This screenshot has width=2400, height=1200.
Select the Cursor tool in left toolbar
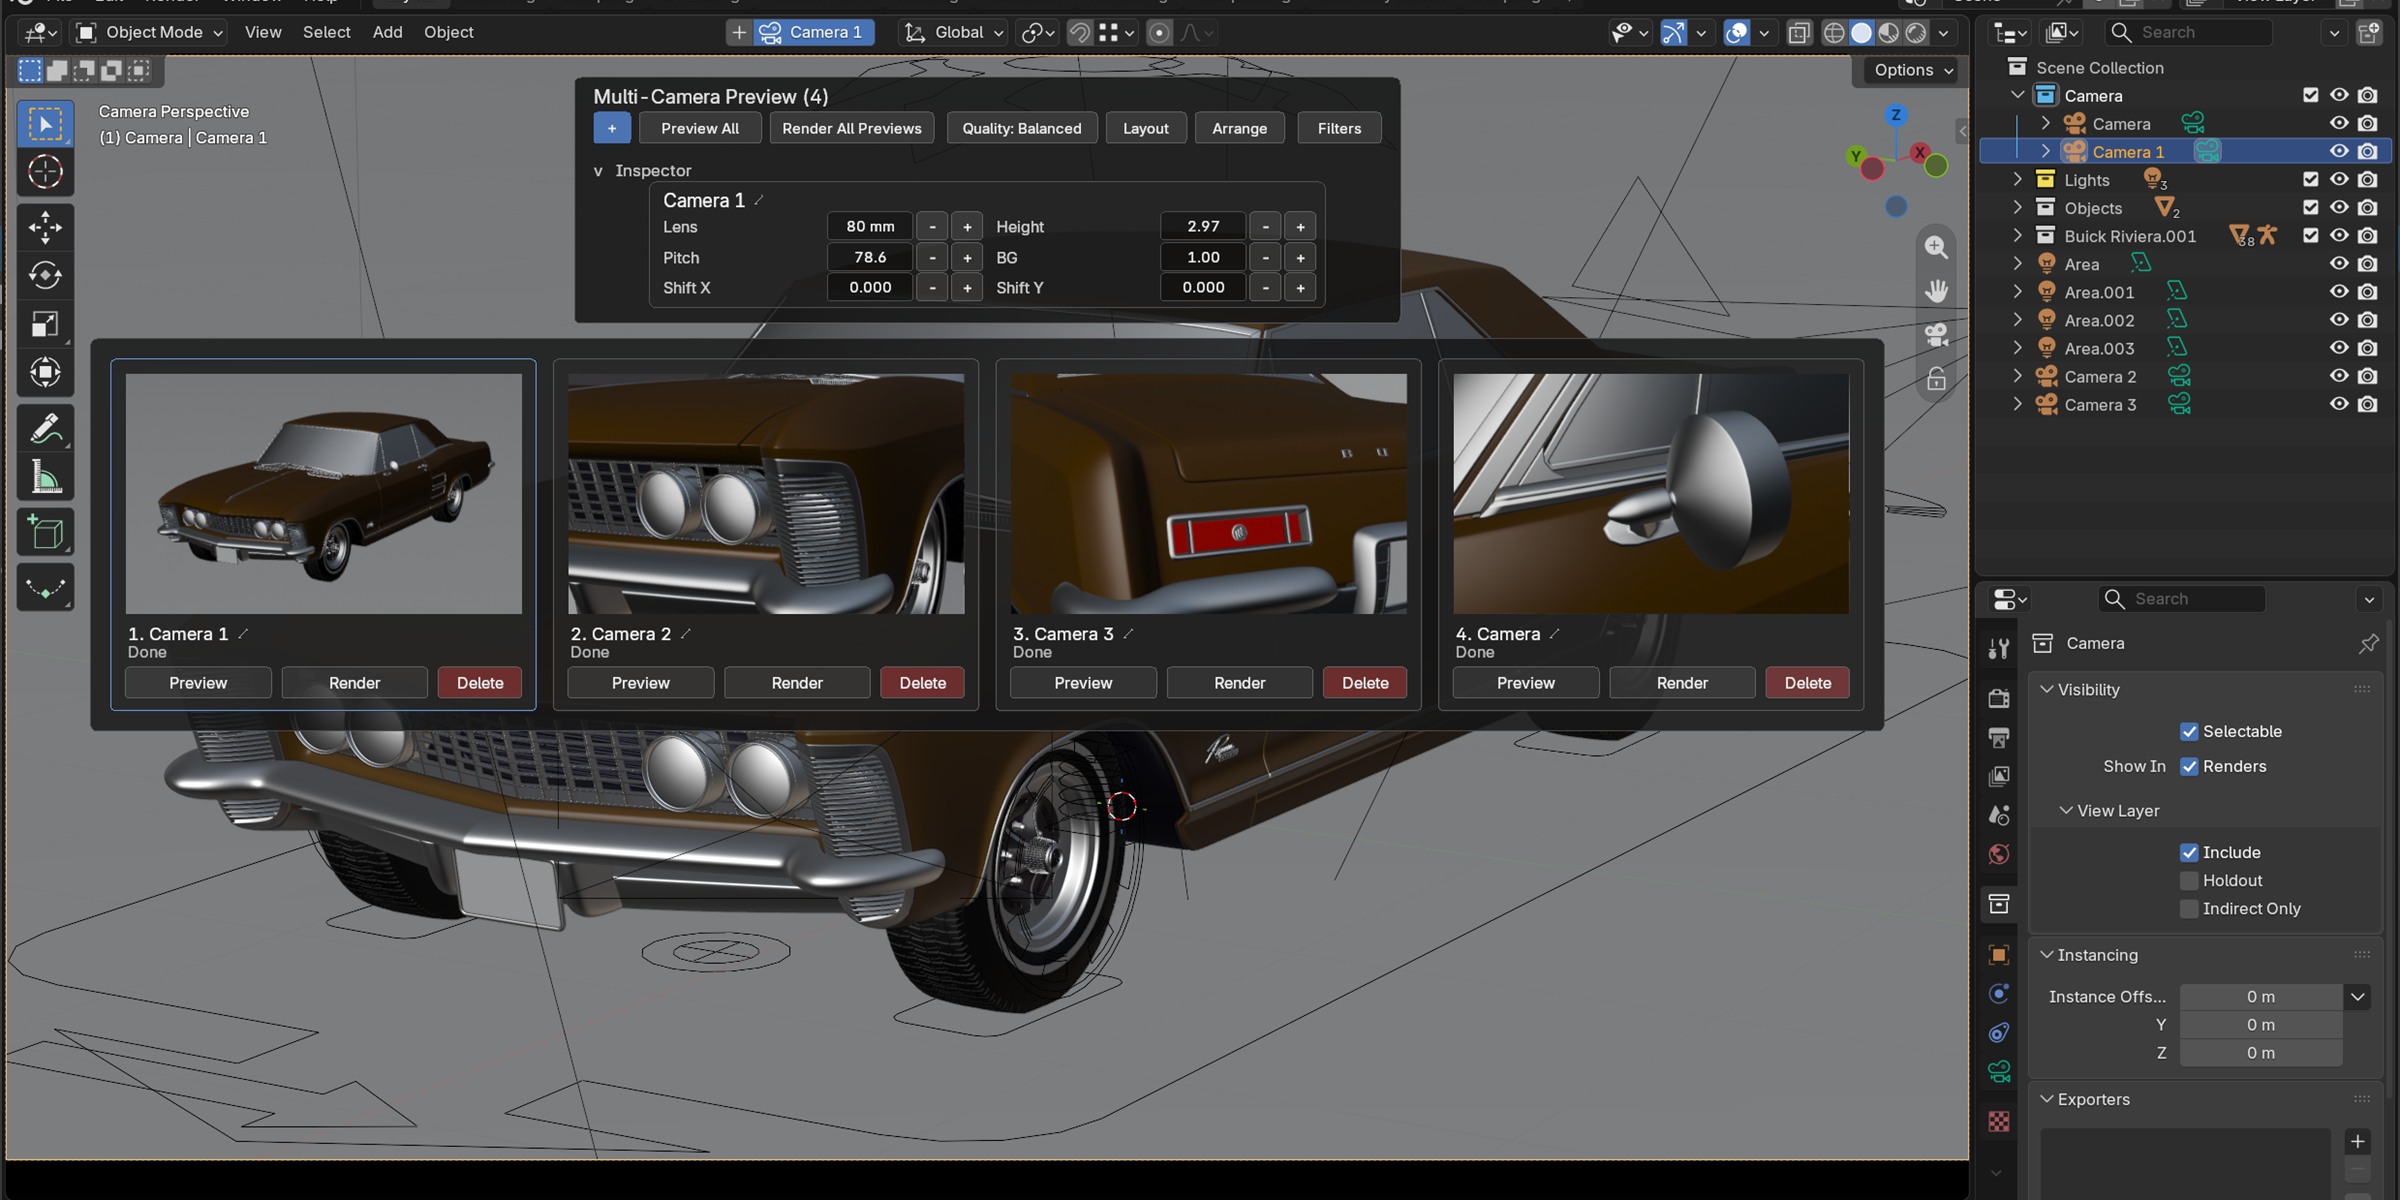point(45,172)
